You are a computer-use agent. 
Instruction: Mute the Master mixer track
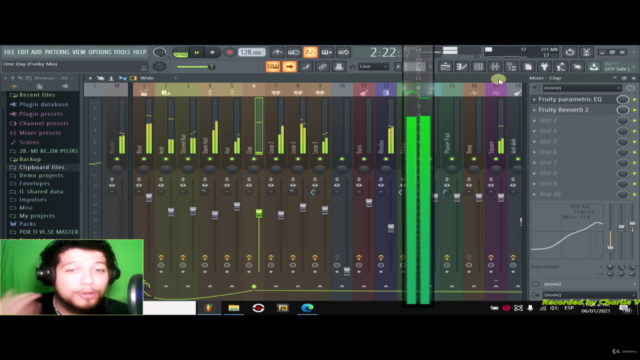(x=117, y=159)
